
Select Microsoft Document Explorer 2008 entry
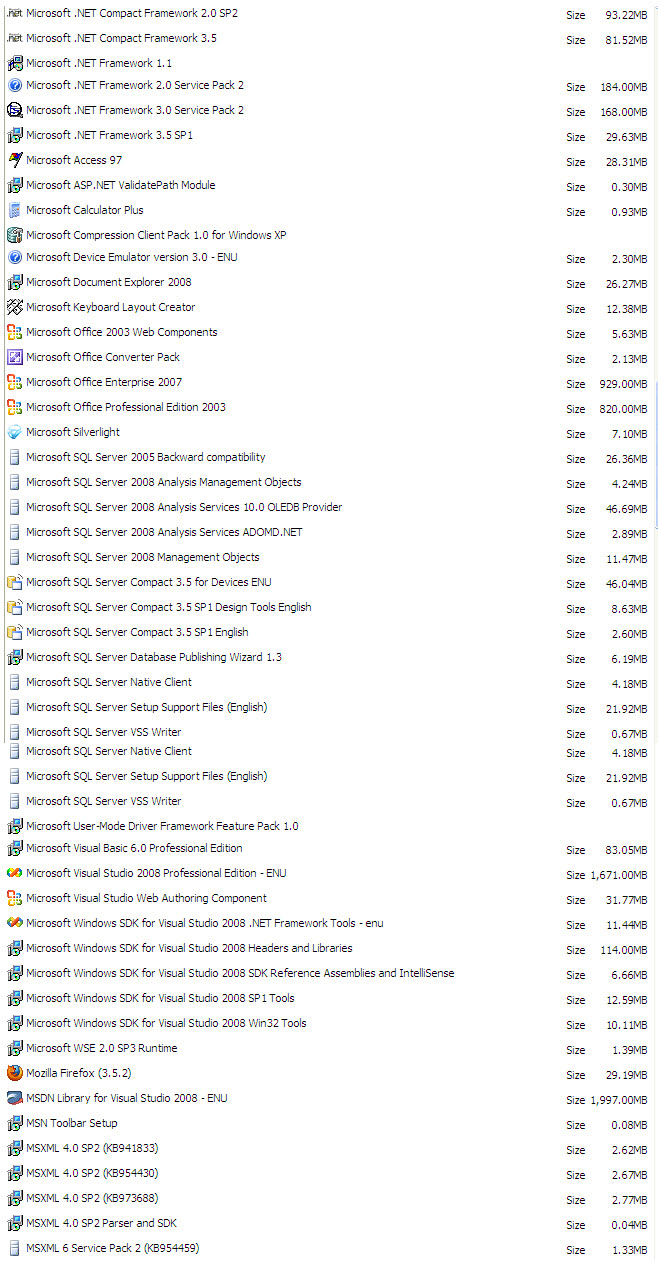click(x=108, y=282)
